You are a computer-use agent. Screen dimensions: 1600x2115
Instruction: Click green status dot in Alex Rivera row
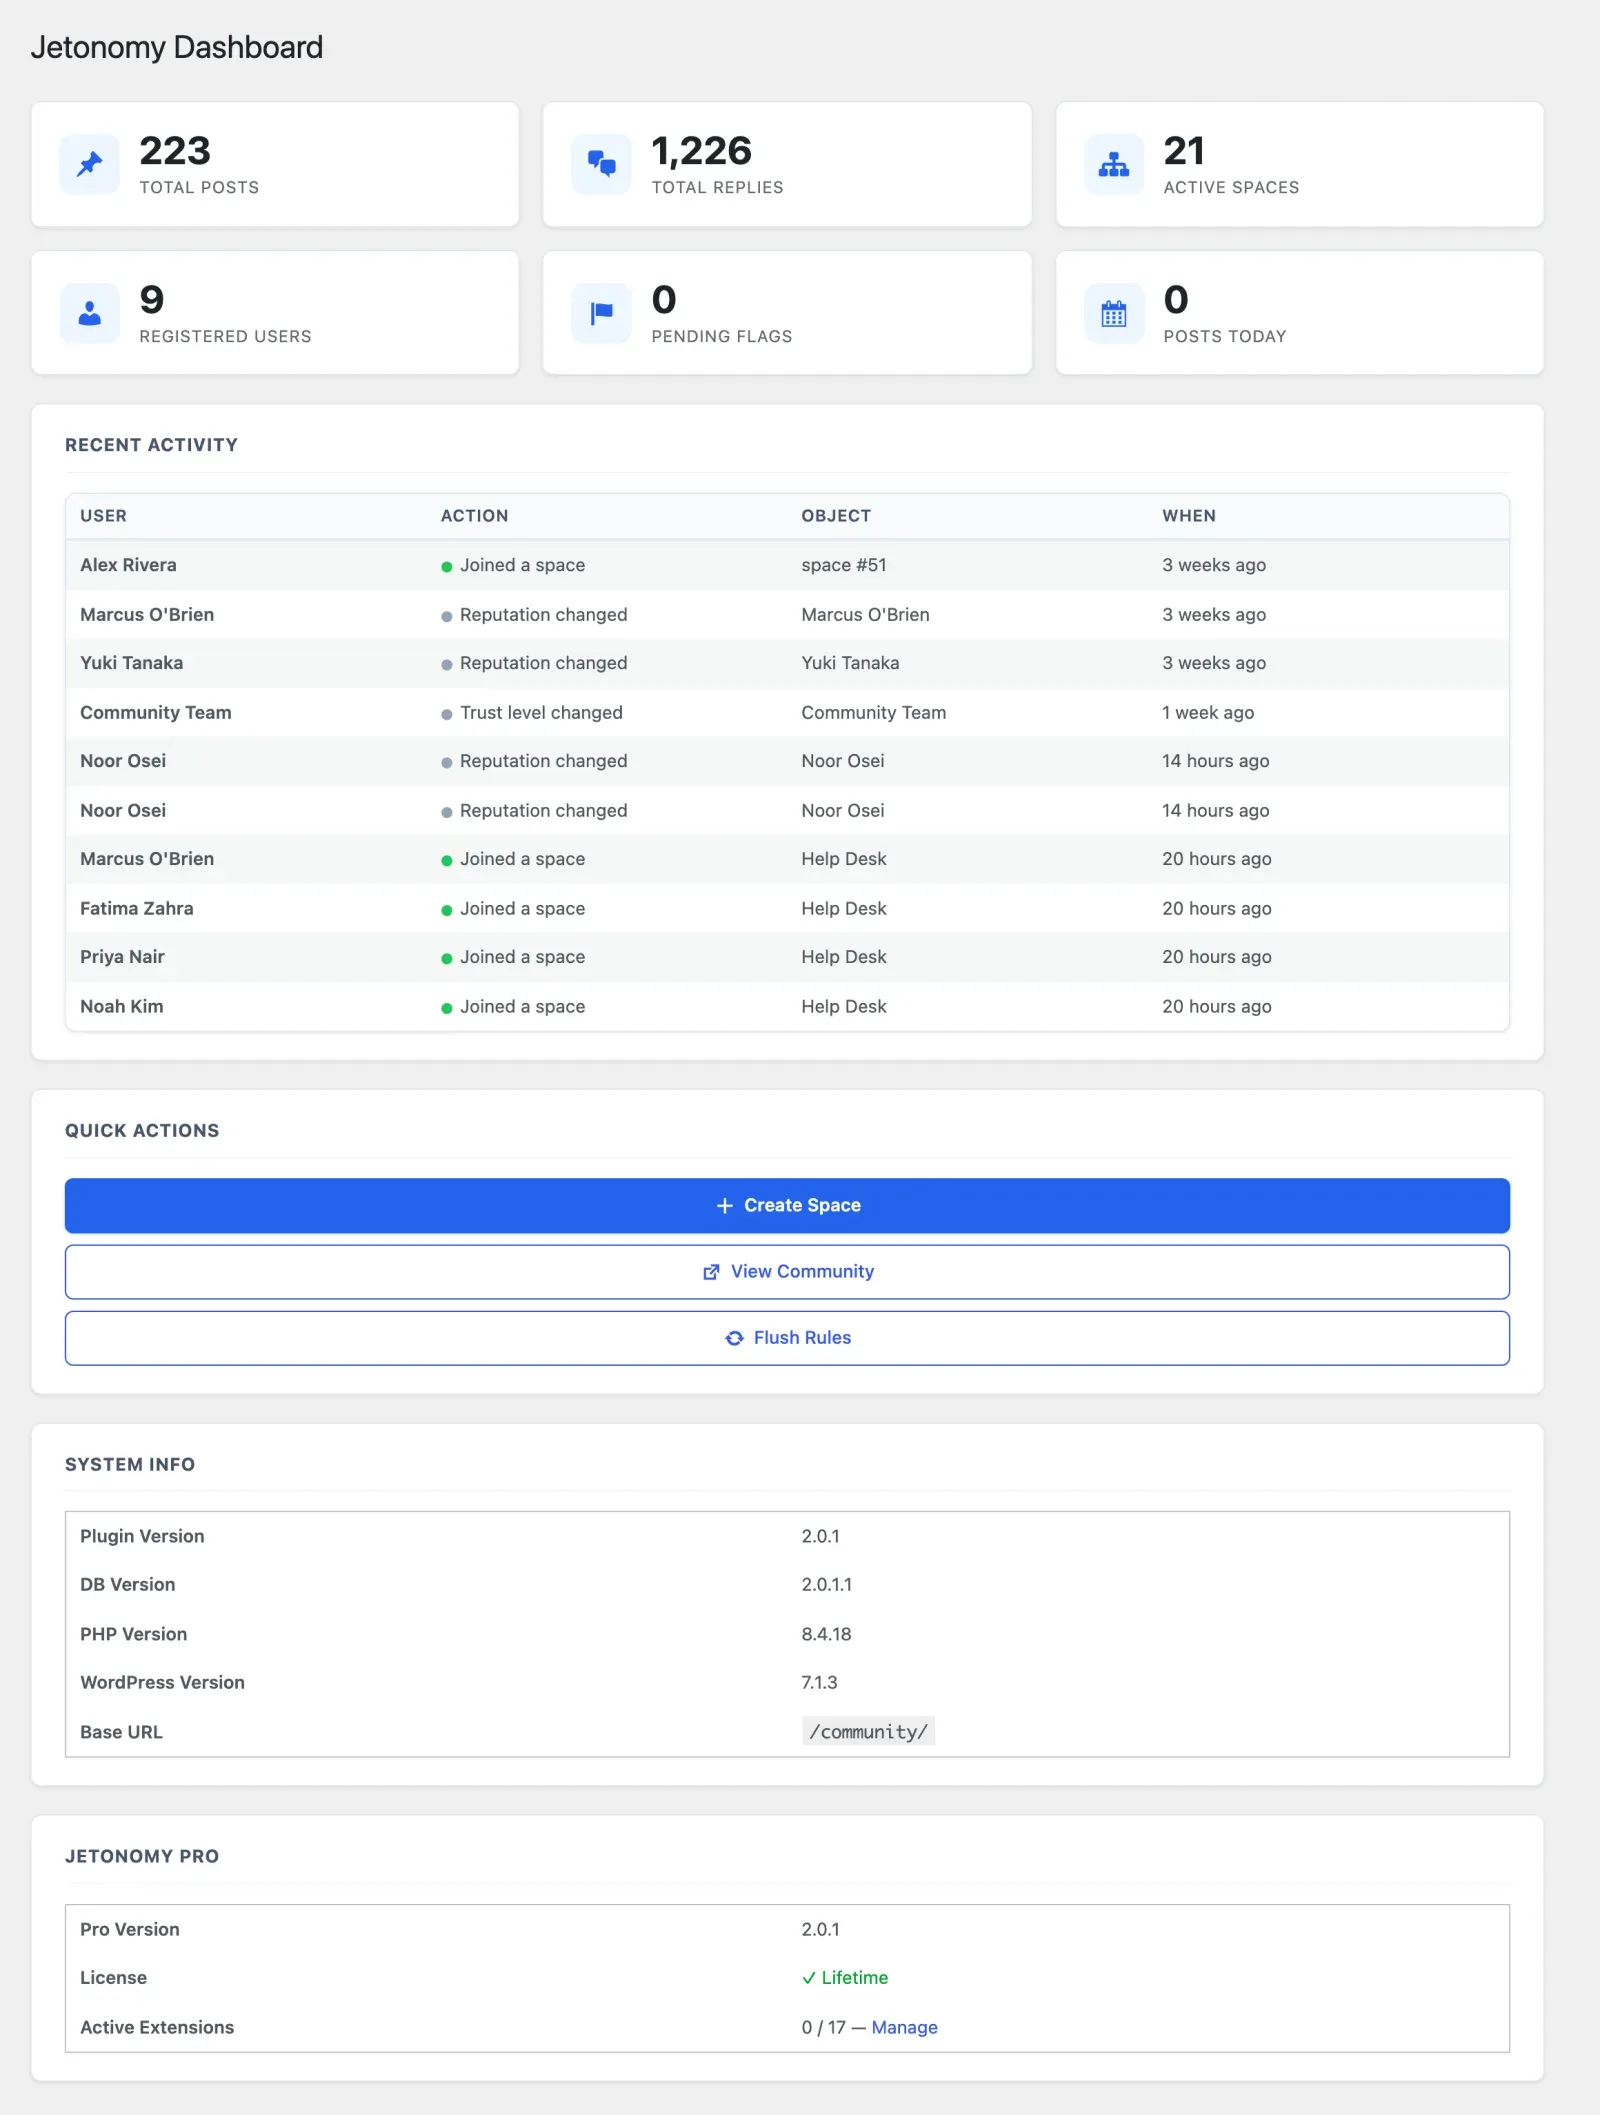pos(447,566)
